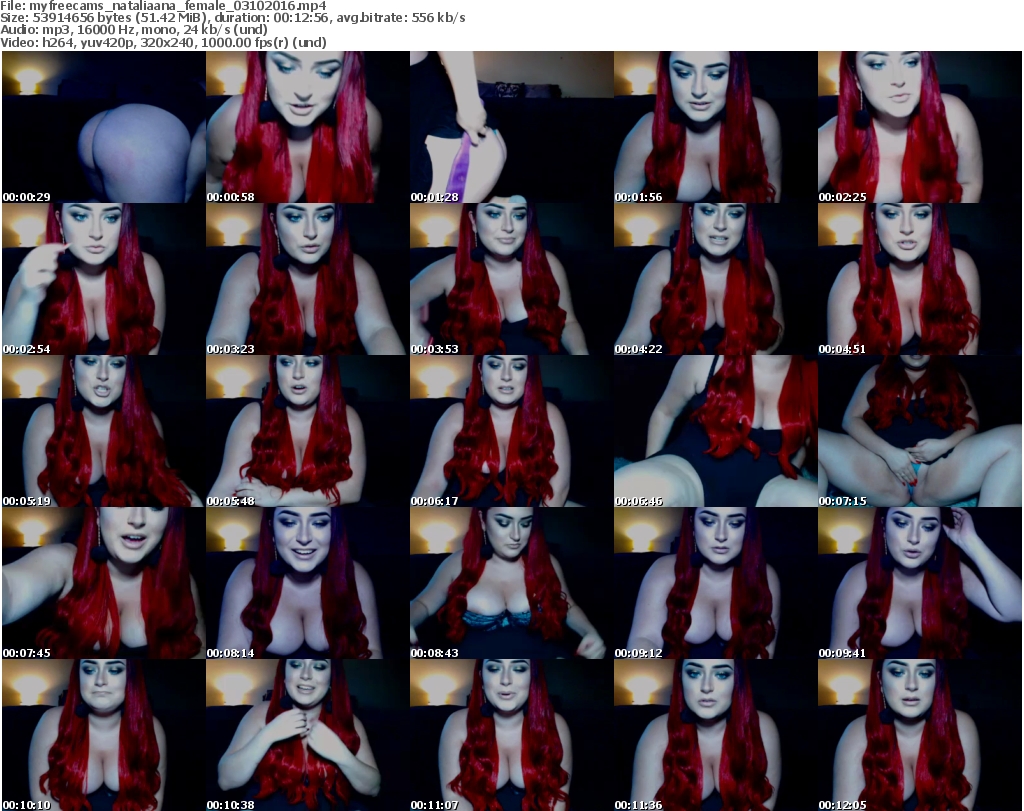
Task: Open the frame thumbnail stamped 00:10:38
Action: click(308, 735)
